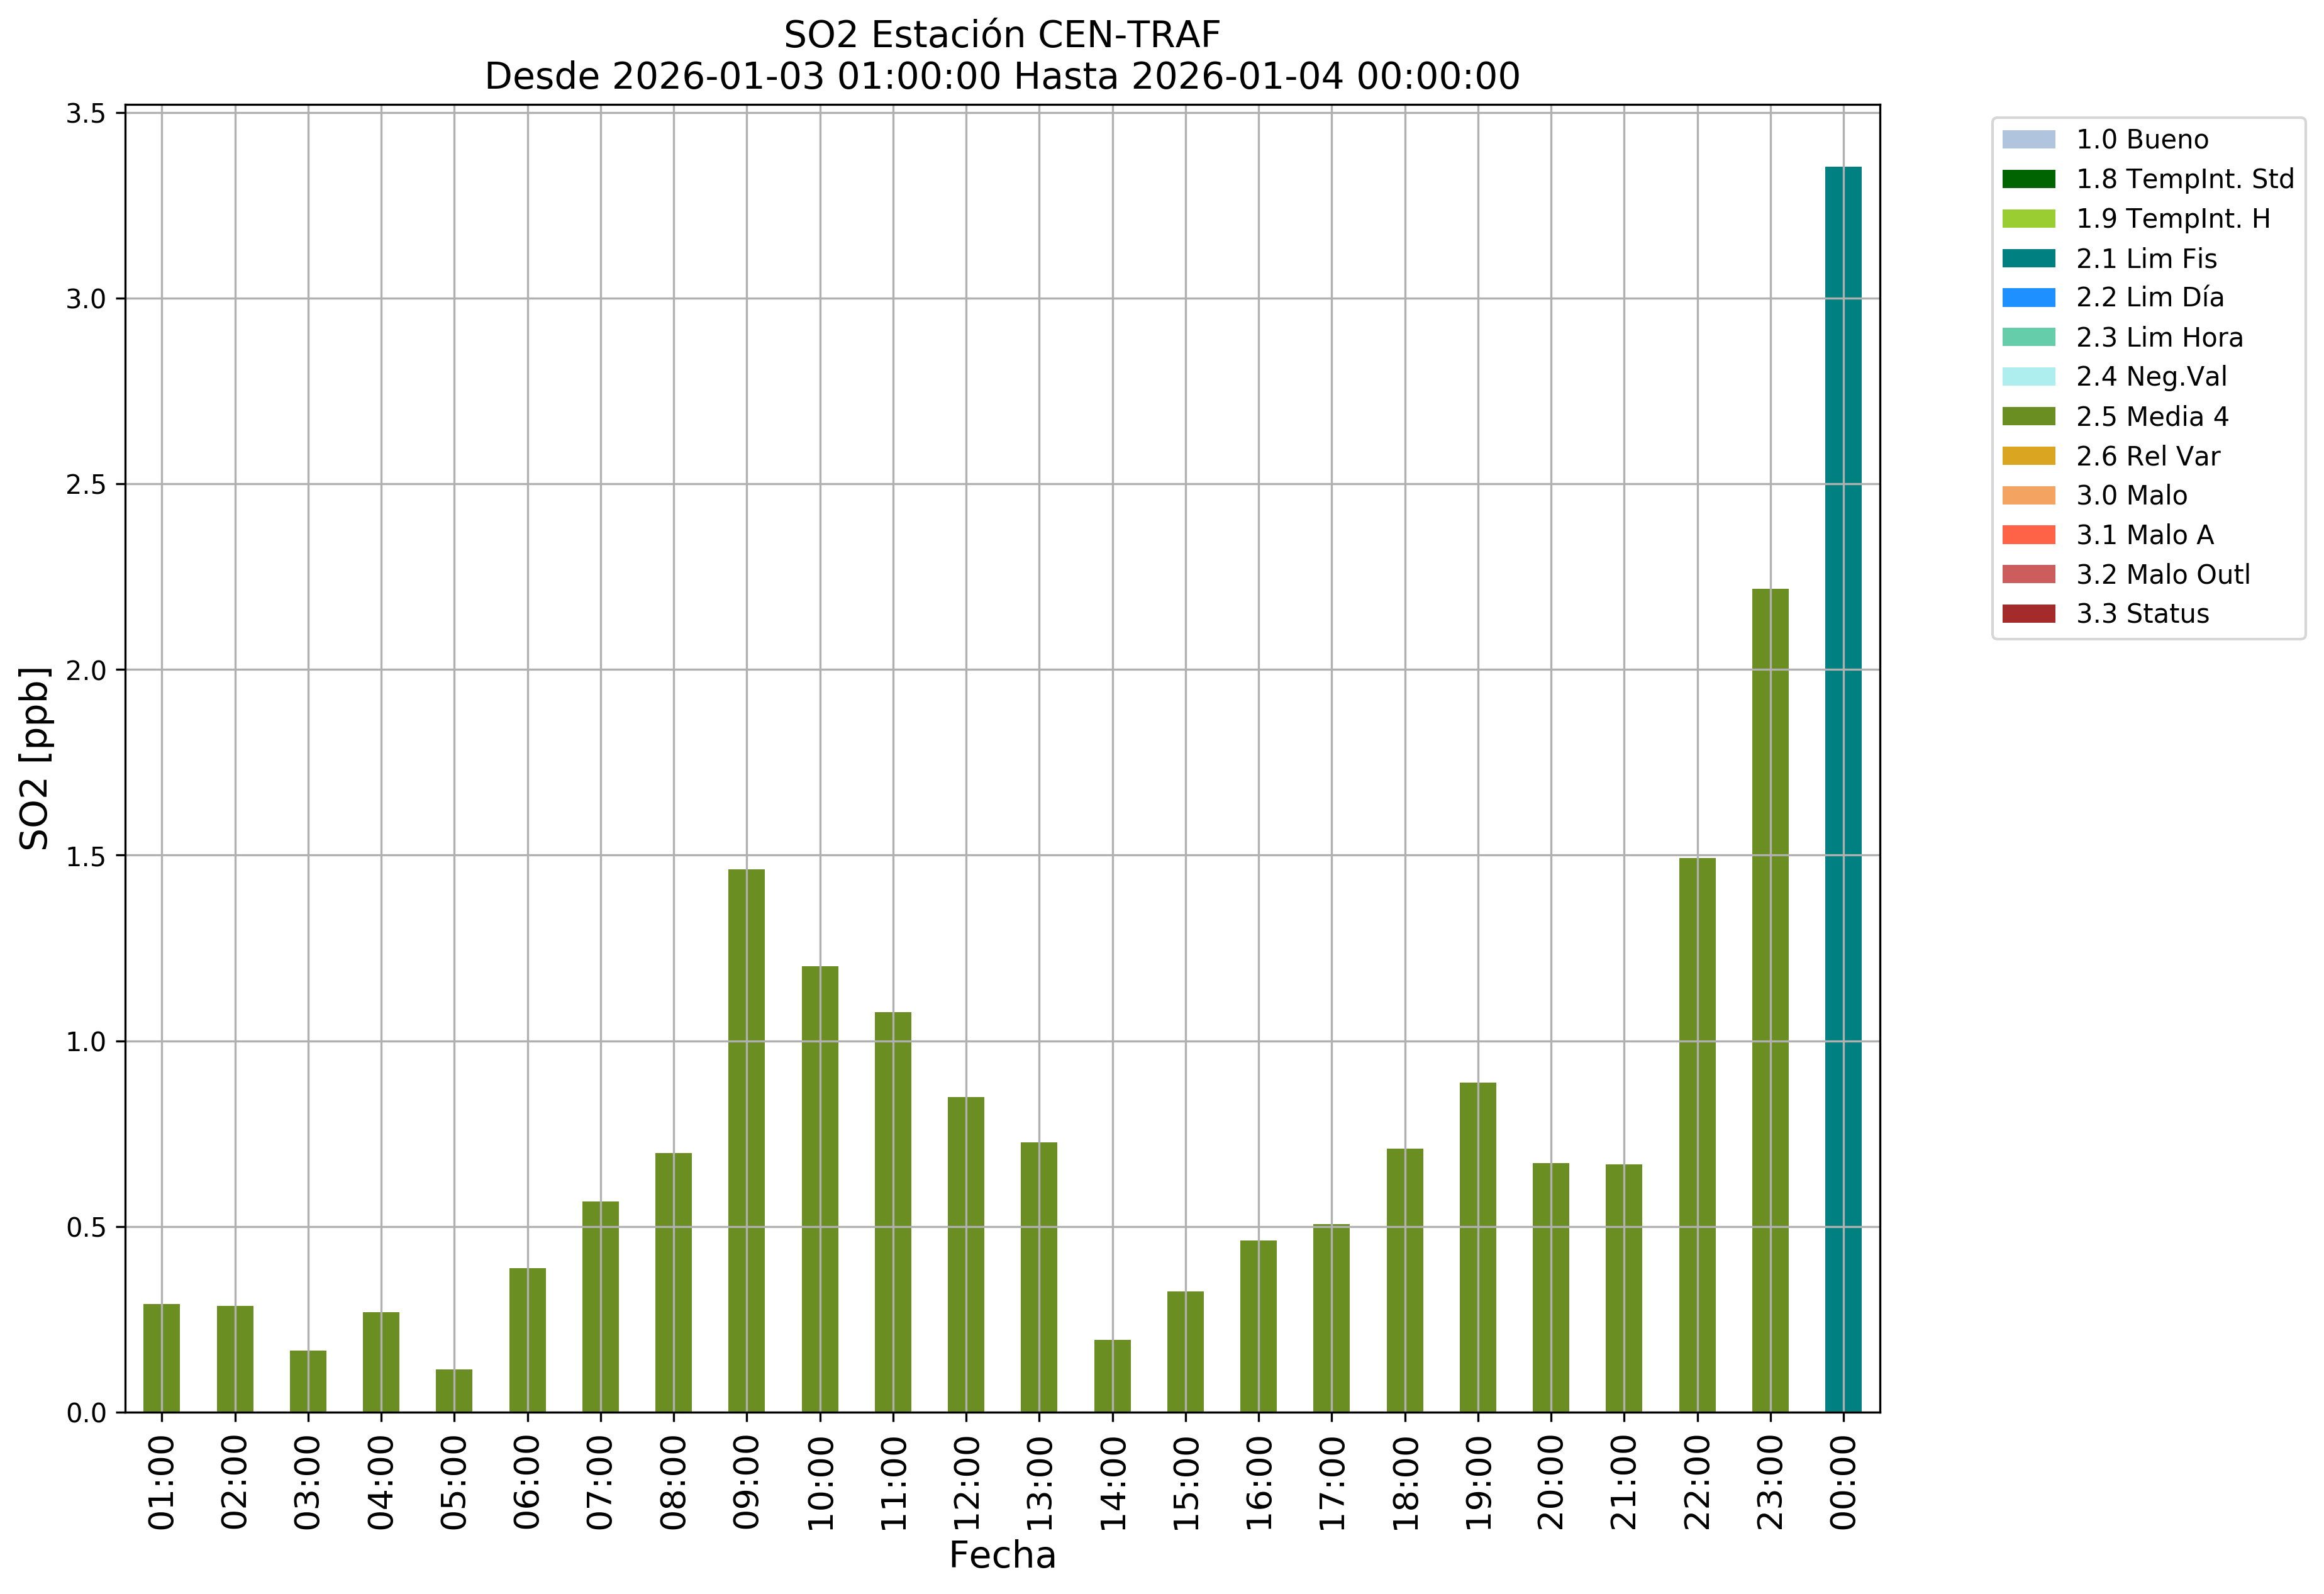The height and width of the screenshot is (1594, 2324).
Task: Click the 2.5 Media 4 legend swatch
Action: coord(2028,416)
